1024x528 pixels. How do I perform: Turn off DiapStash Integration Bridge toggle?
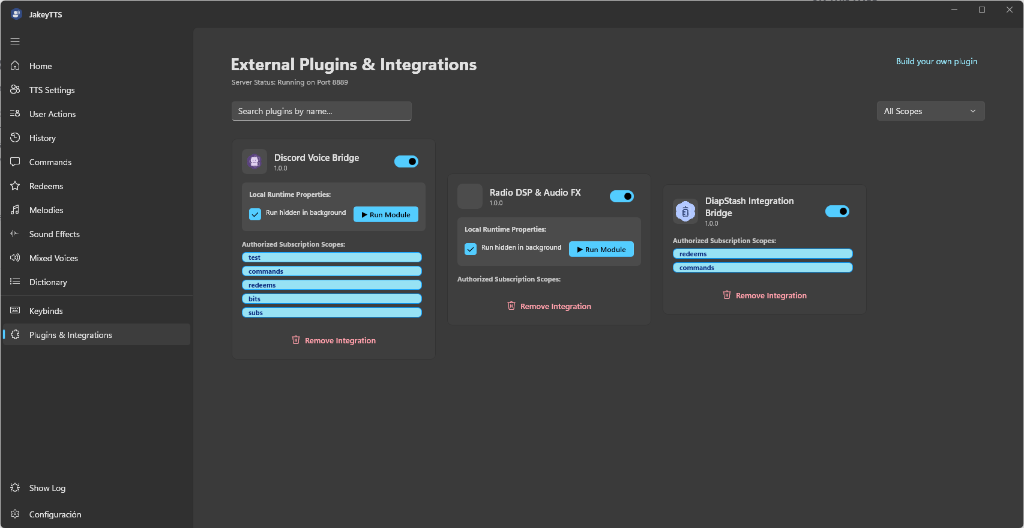click(x=837, y=211)
